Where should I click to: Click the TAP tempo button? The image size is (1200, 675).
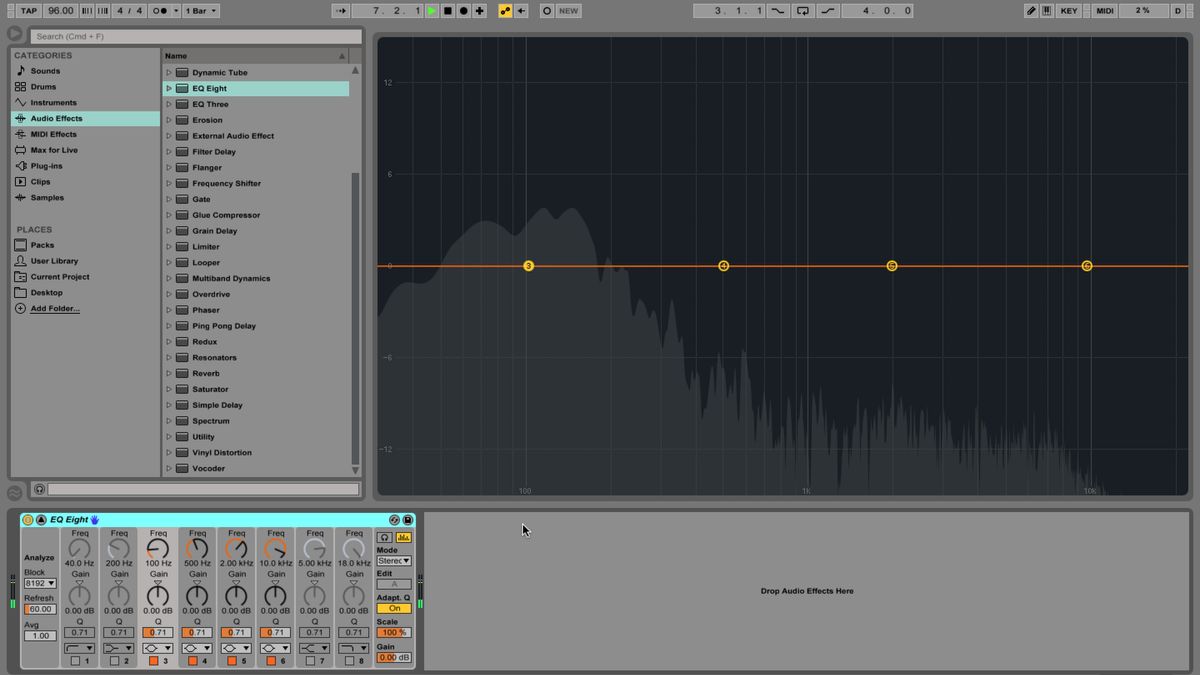pos(29,11)
